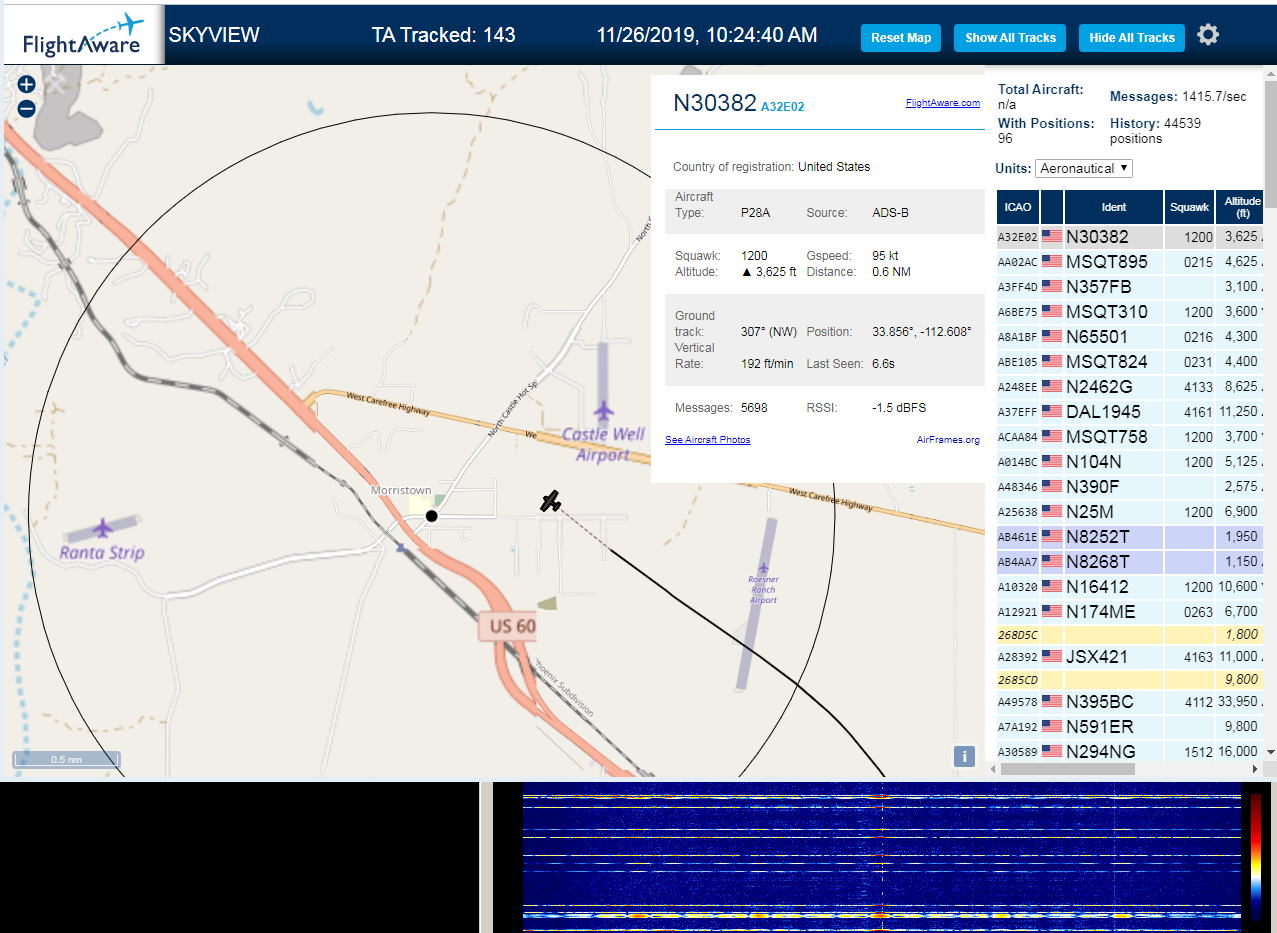Select the N2462G aircraft row
Viewport: 1277px width, 933px height.
1130,387
